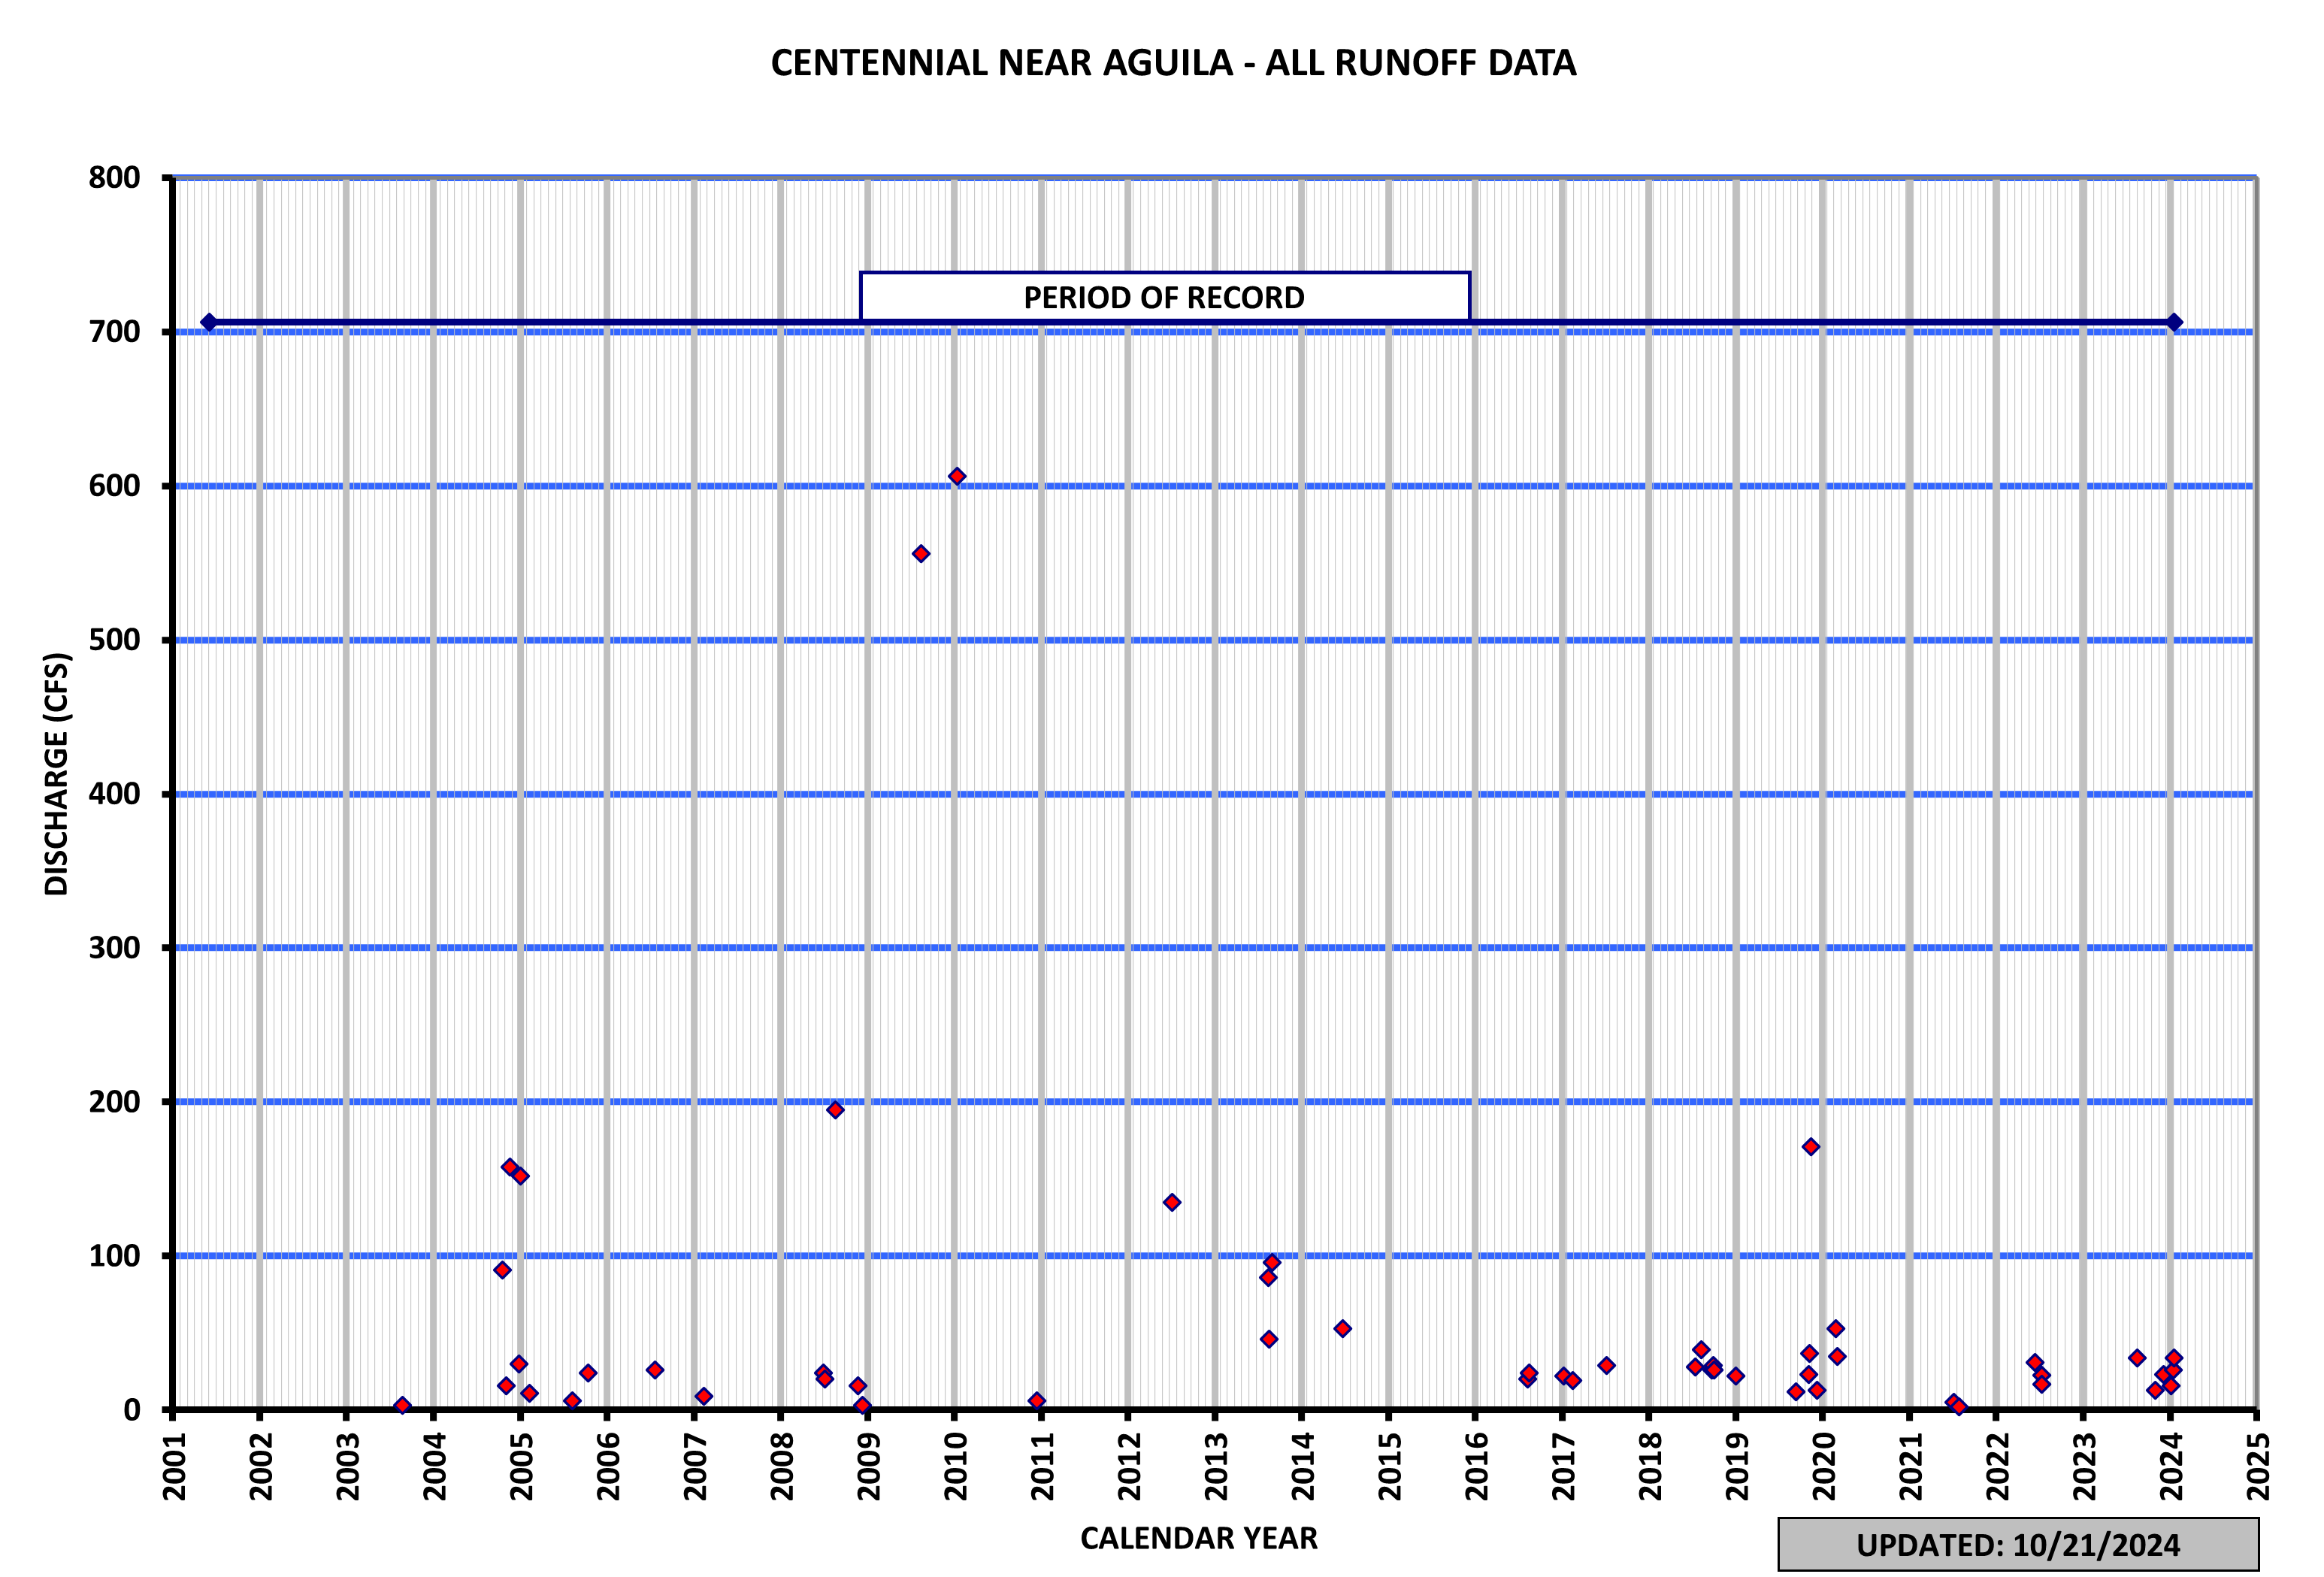Click the x-axis label '2020'
This screenshot has width=2324, height=1577.
[1824, 1466]
